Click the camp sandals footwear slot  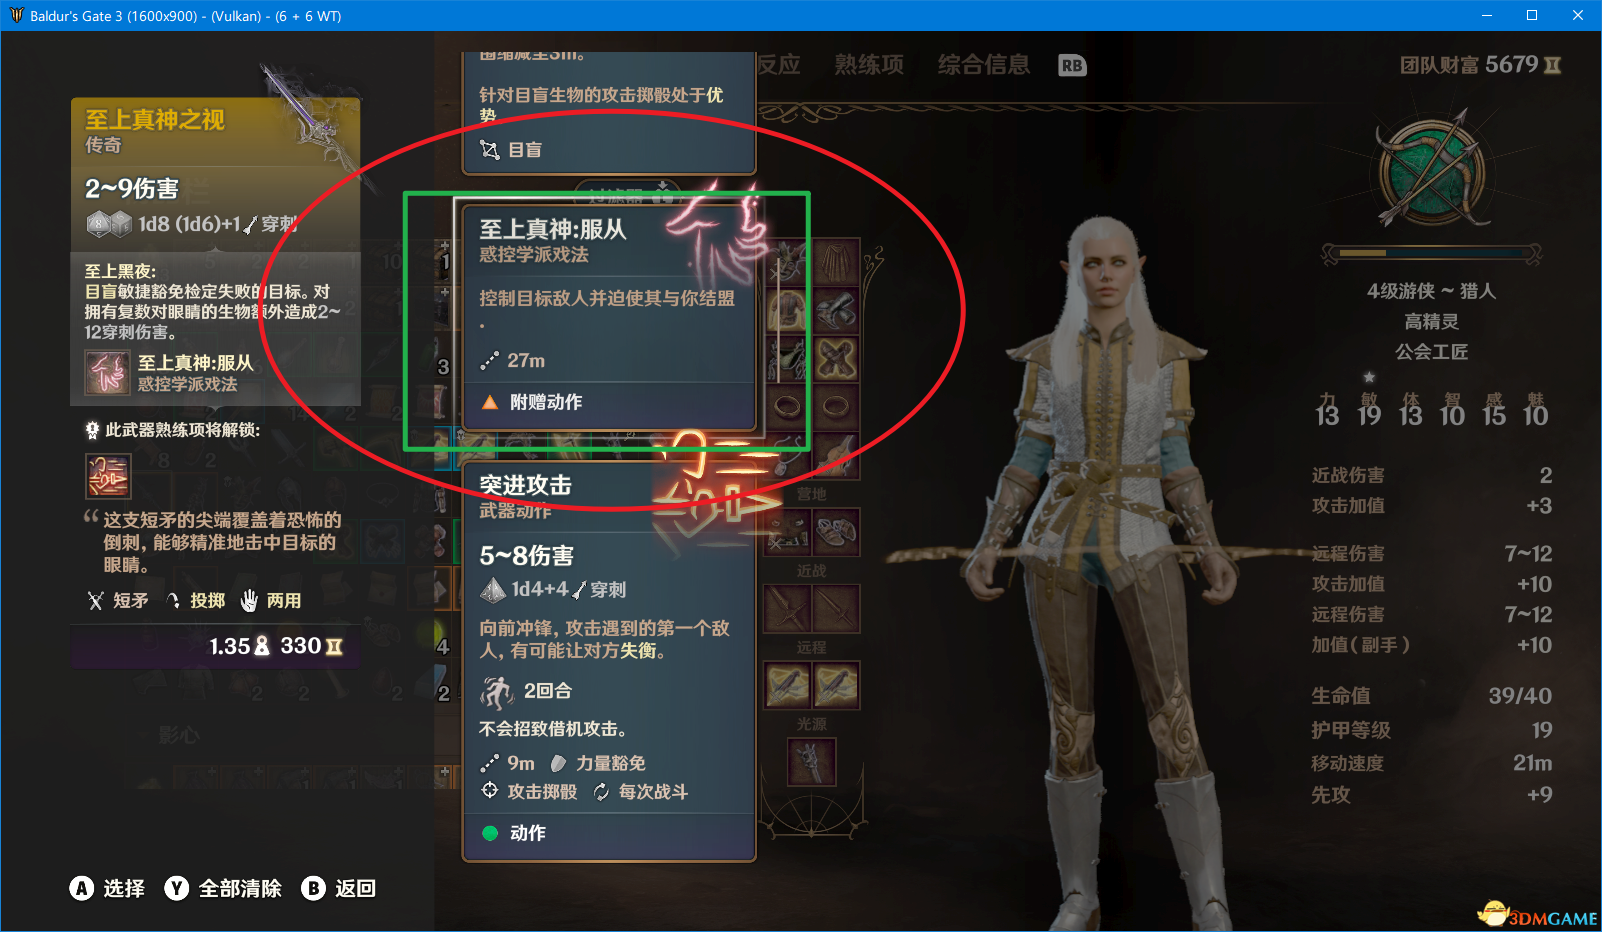(836, 532)
